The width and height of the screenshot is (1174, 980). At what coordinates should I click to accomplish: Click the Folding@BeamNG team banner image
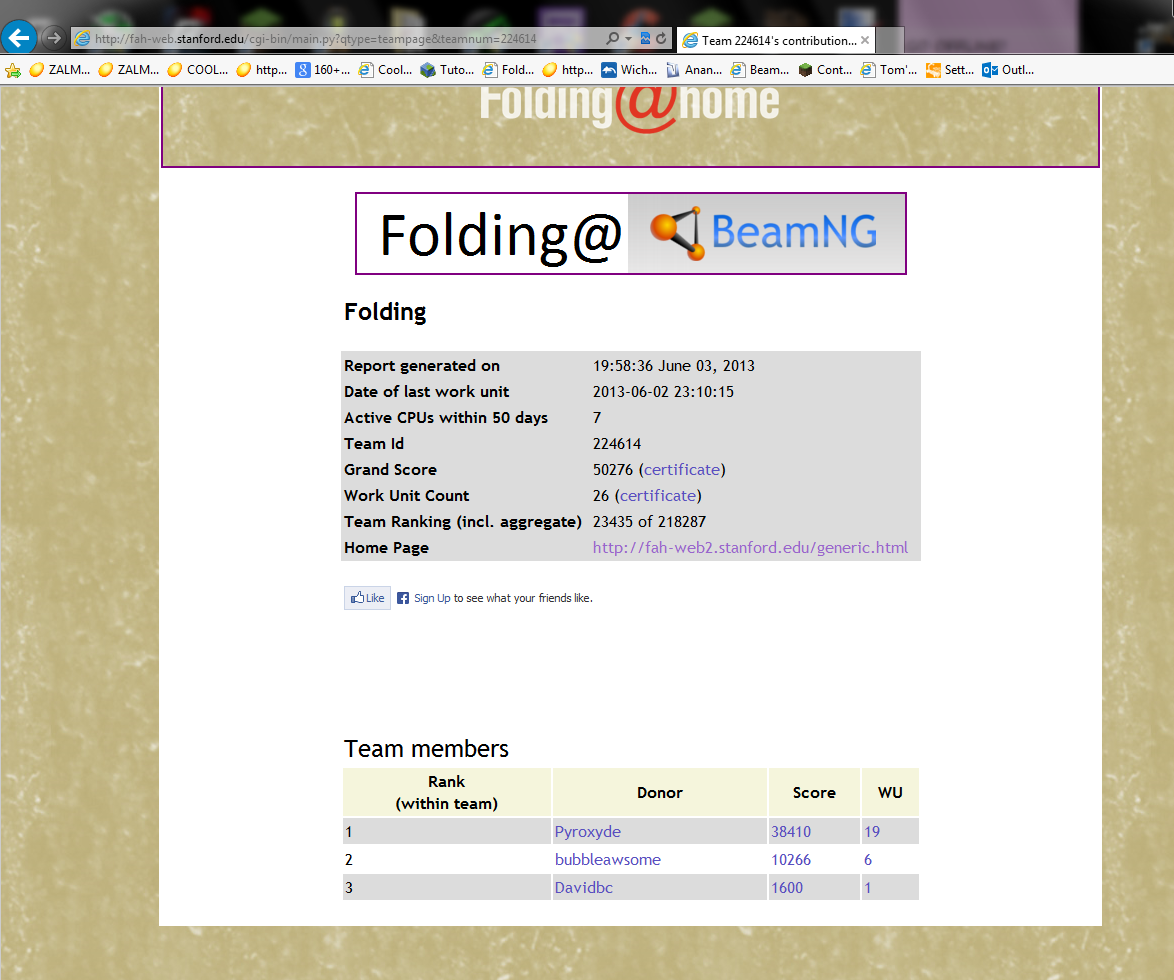pyautogui.click(x=630, y=234)
